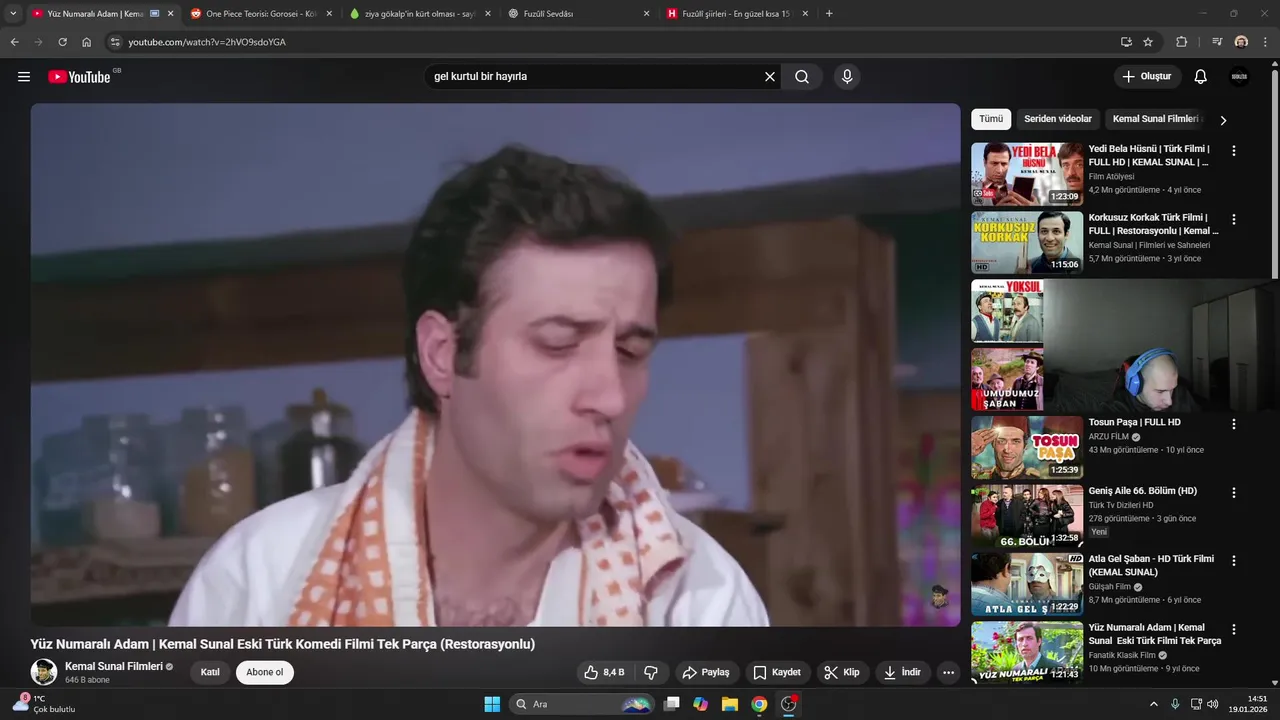Bookmark this page with the star icon
The image size is (1280, 720).
[x=1148, y=42]
